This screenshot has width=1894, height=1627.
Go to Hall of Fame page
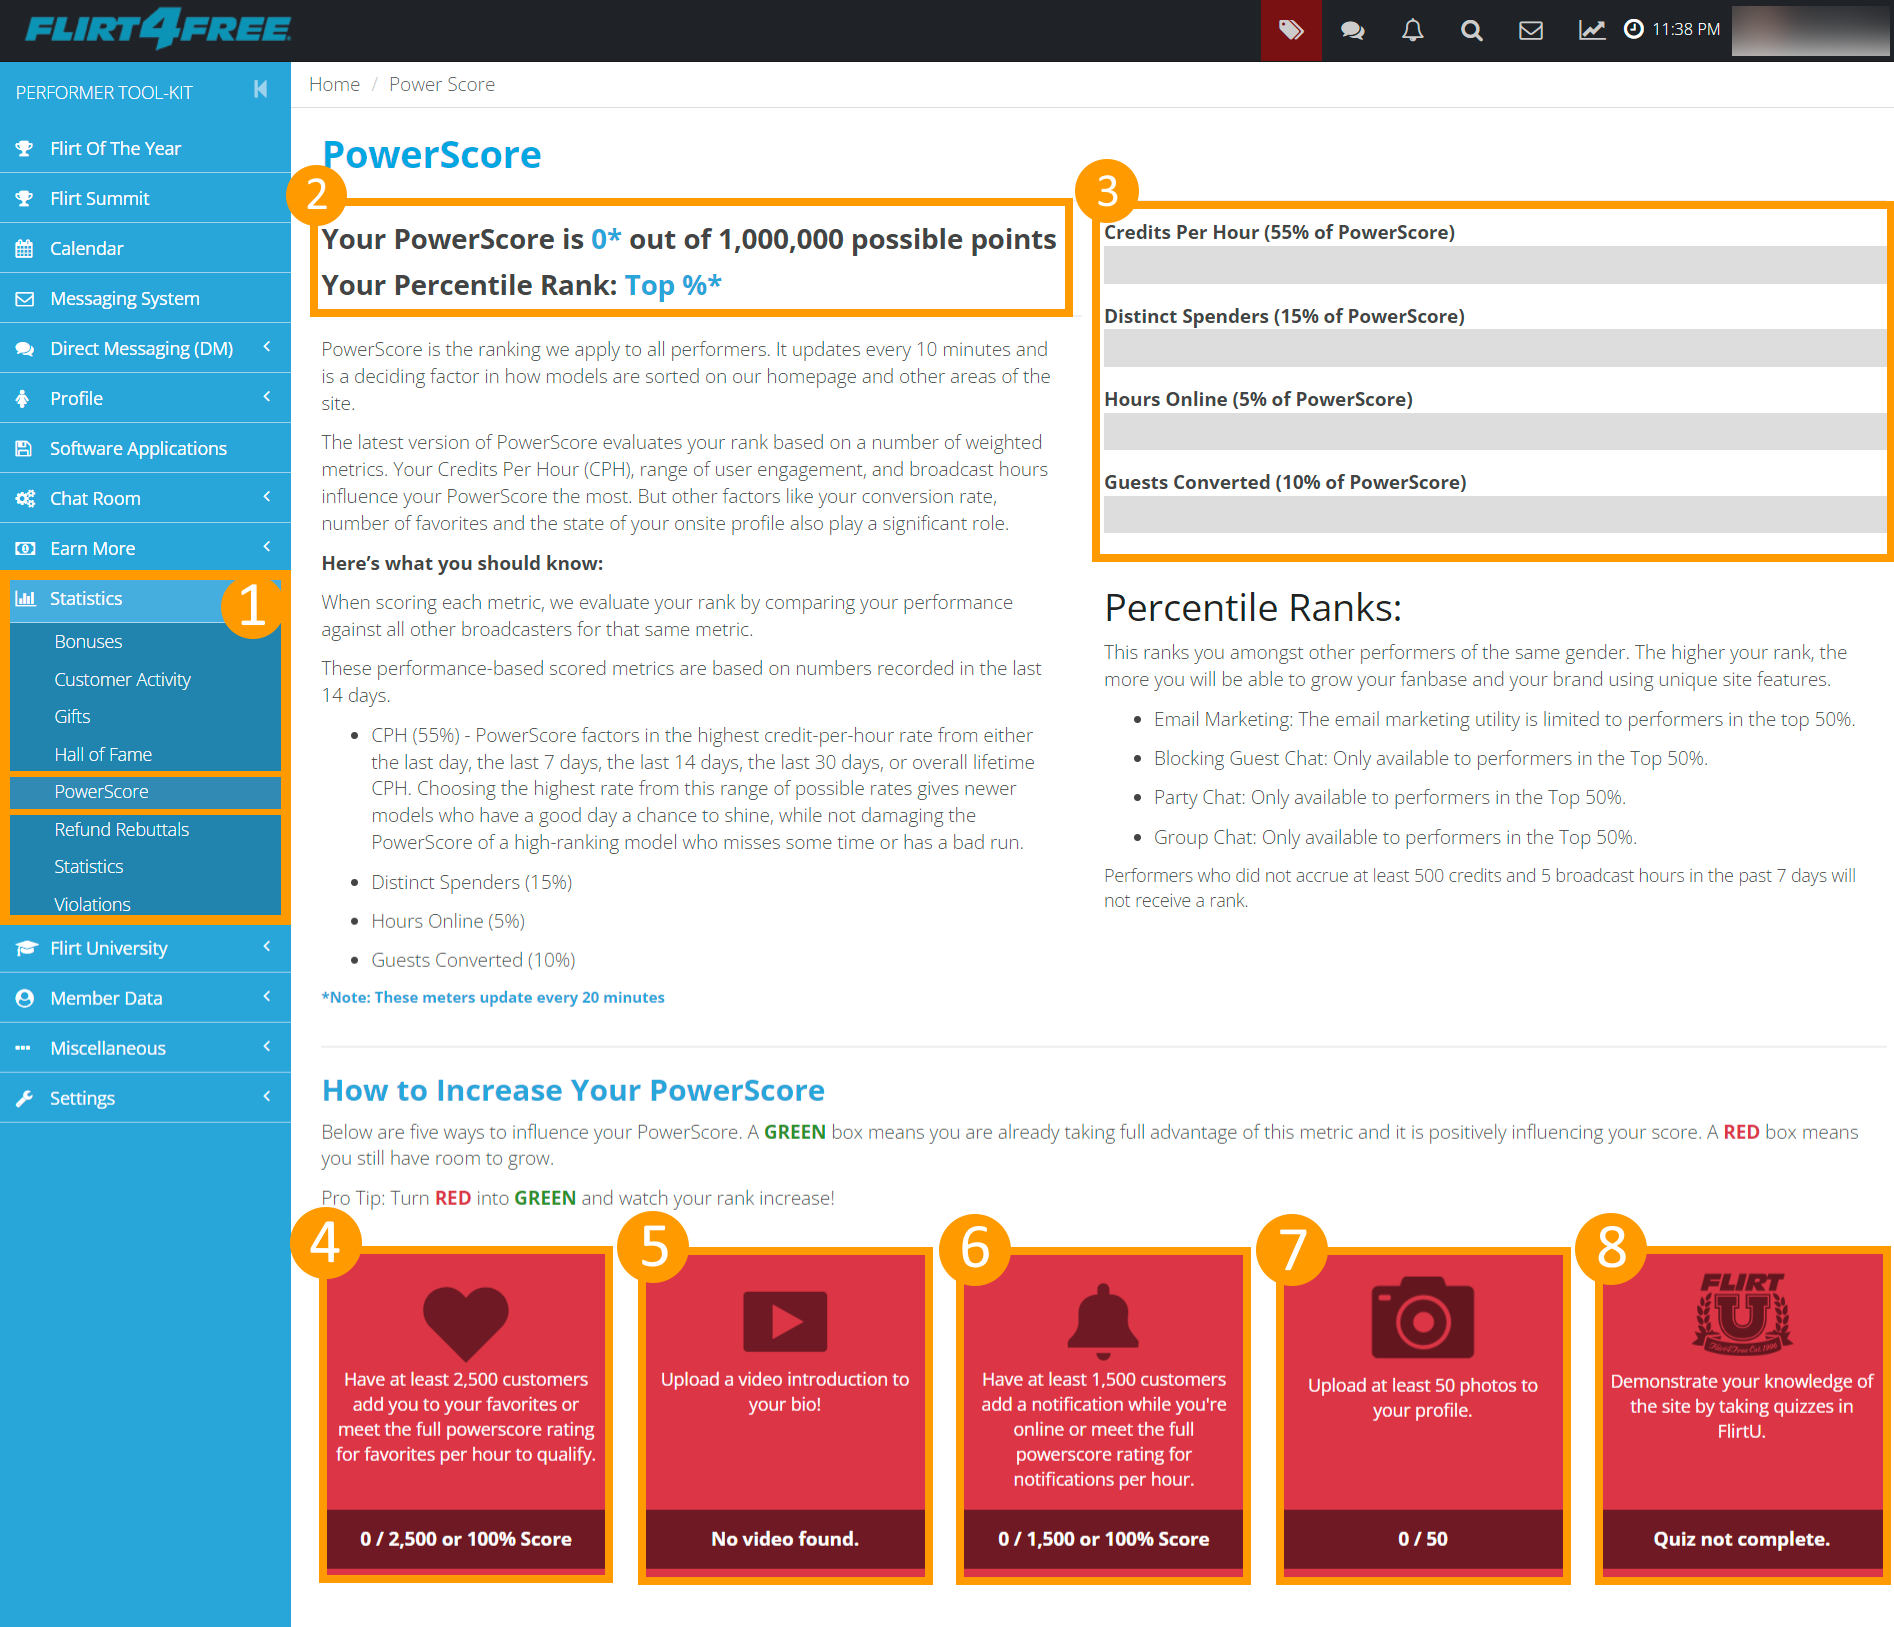(103, 754)
